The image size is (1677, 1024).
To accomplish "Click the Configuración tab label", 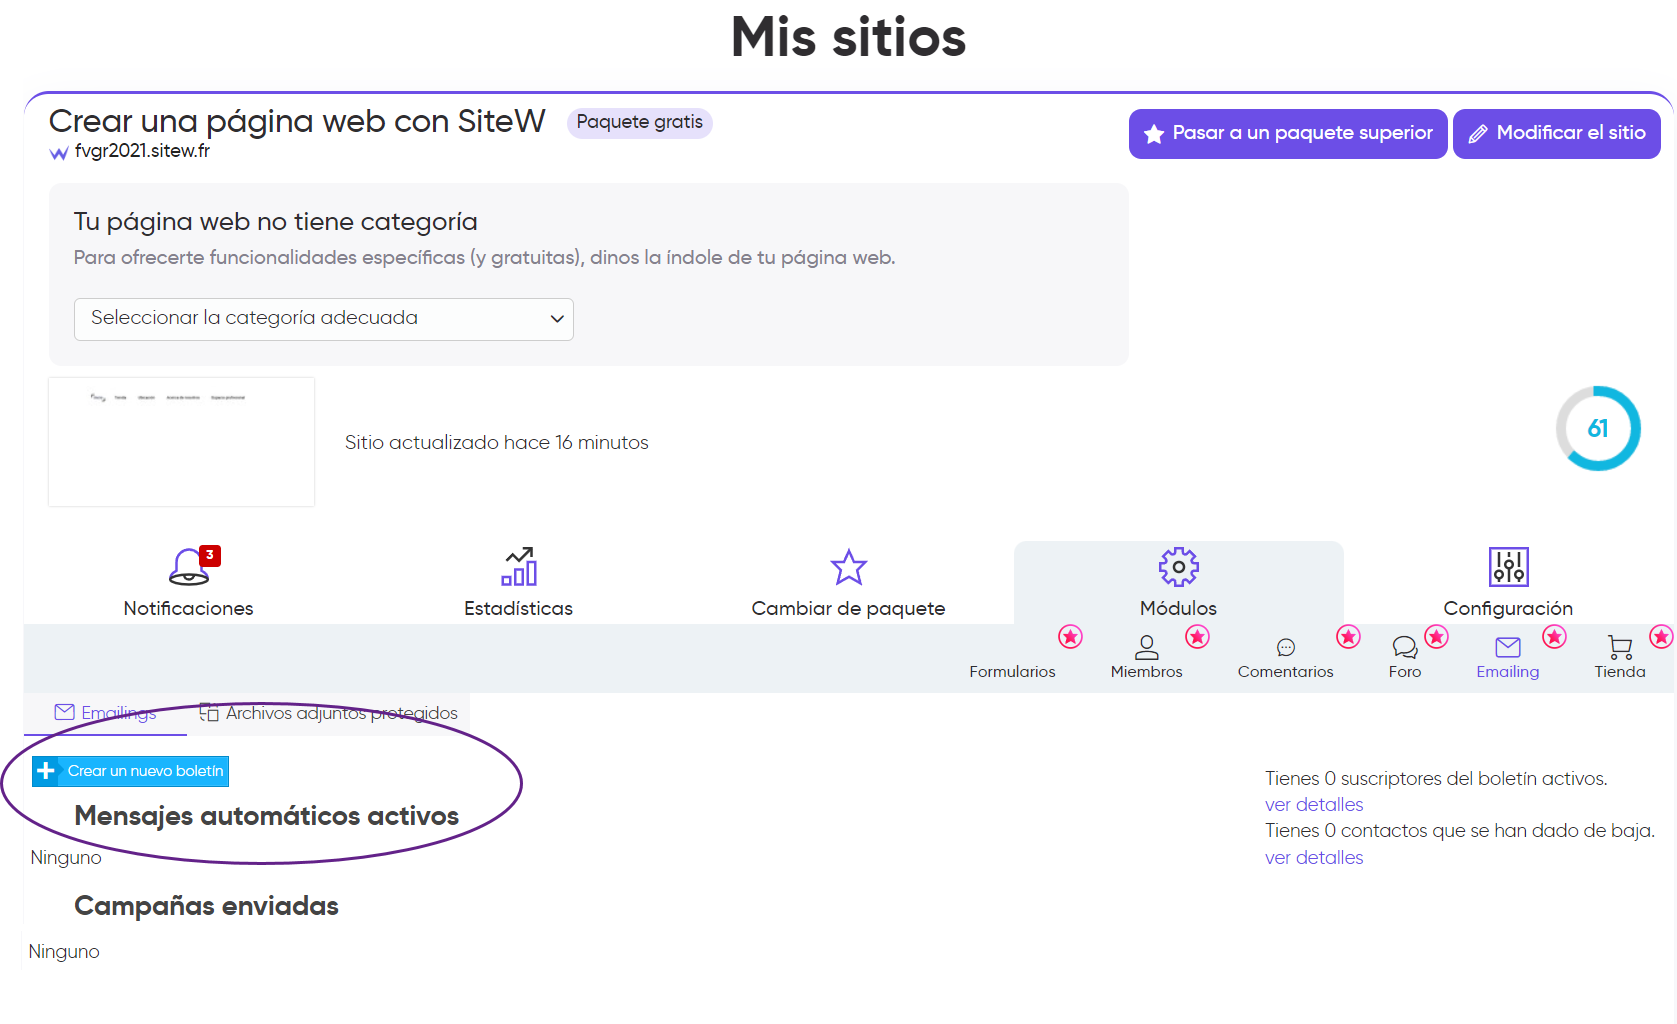I will coord(1508,608).
